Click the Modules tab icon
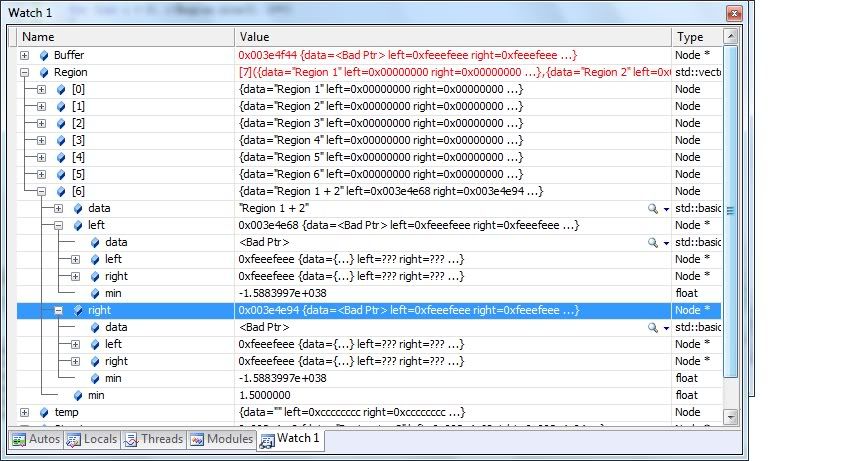This screenshot has width=853, height=461. tap(197, 439)
